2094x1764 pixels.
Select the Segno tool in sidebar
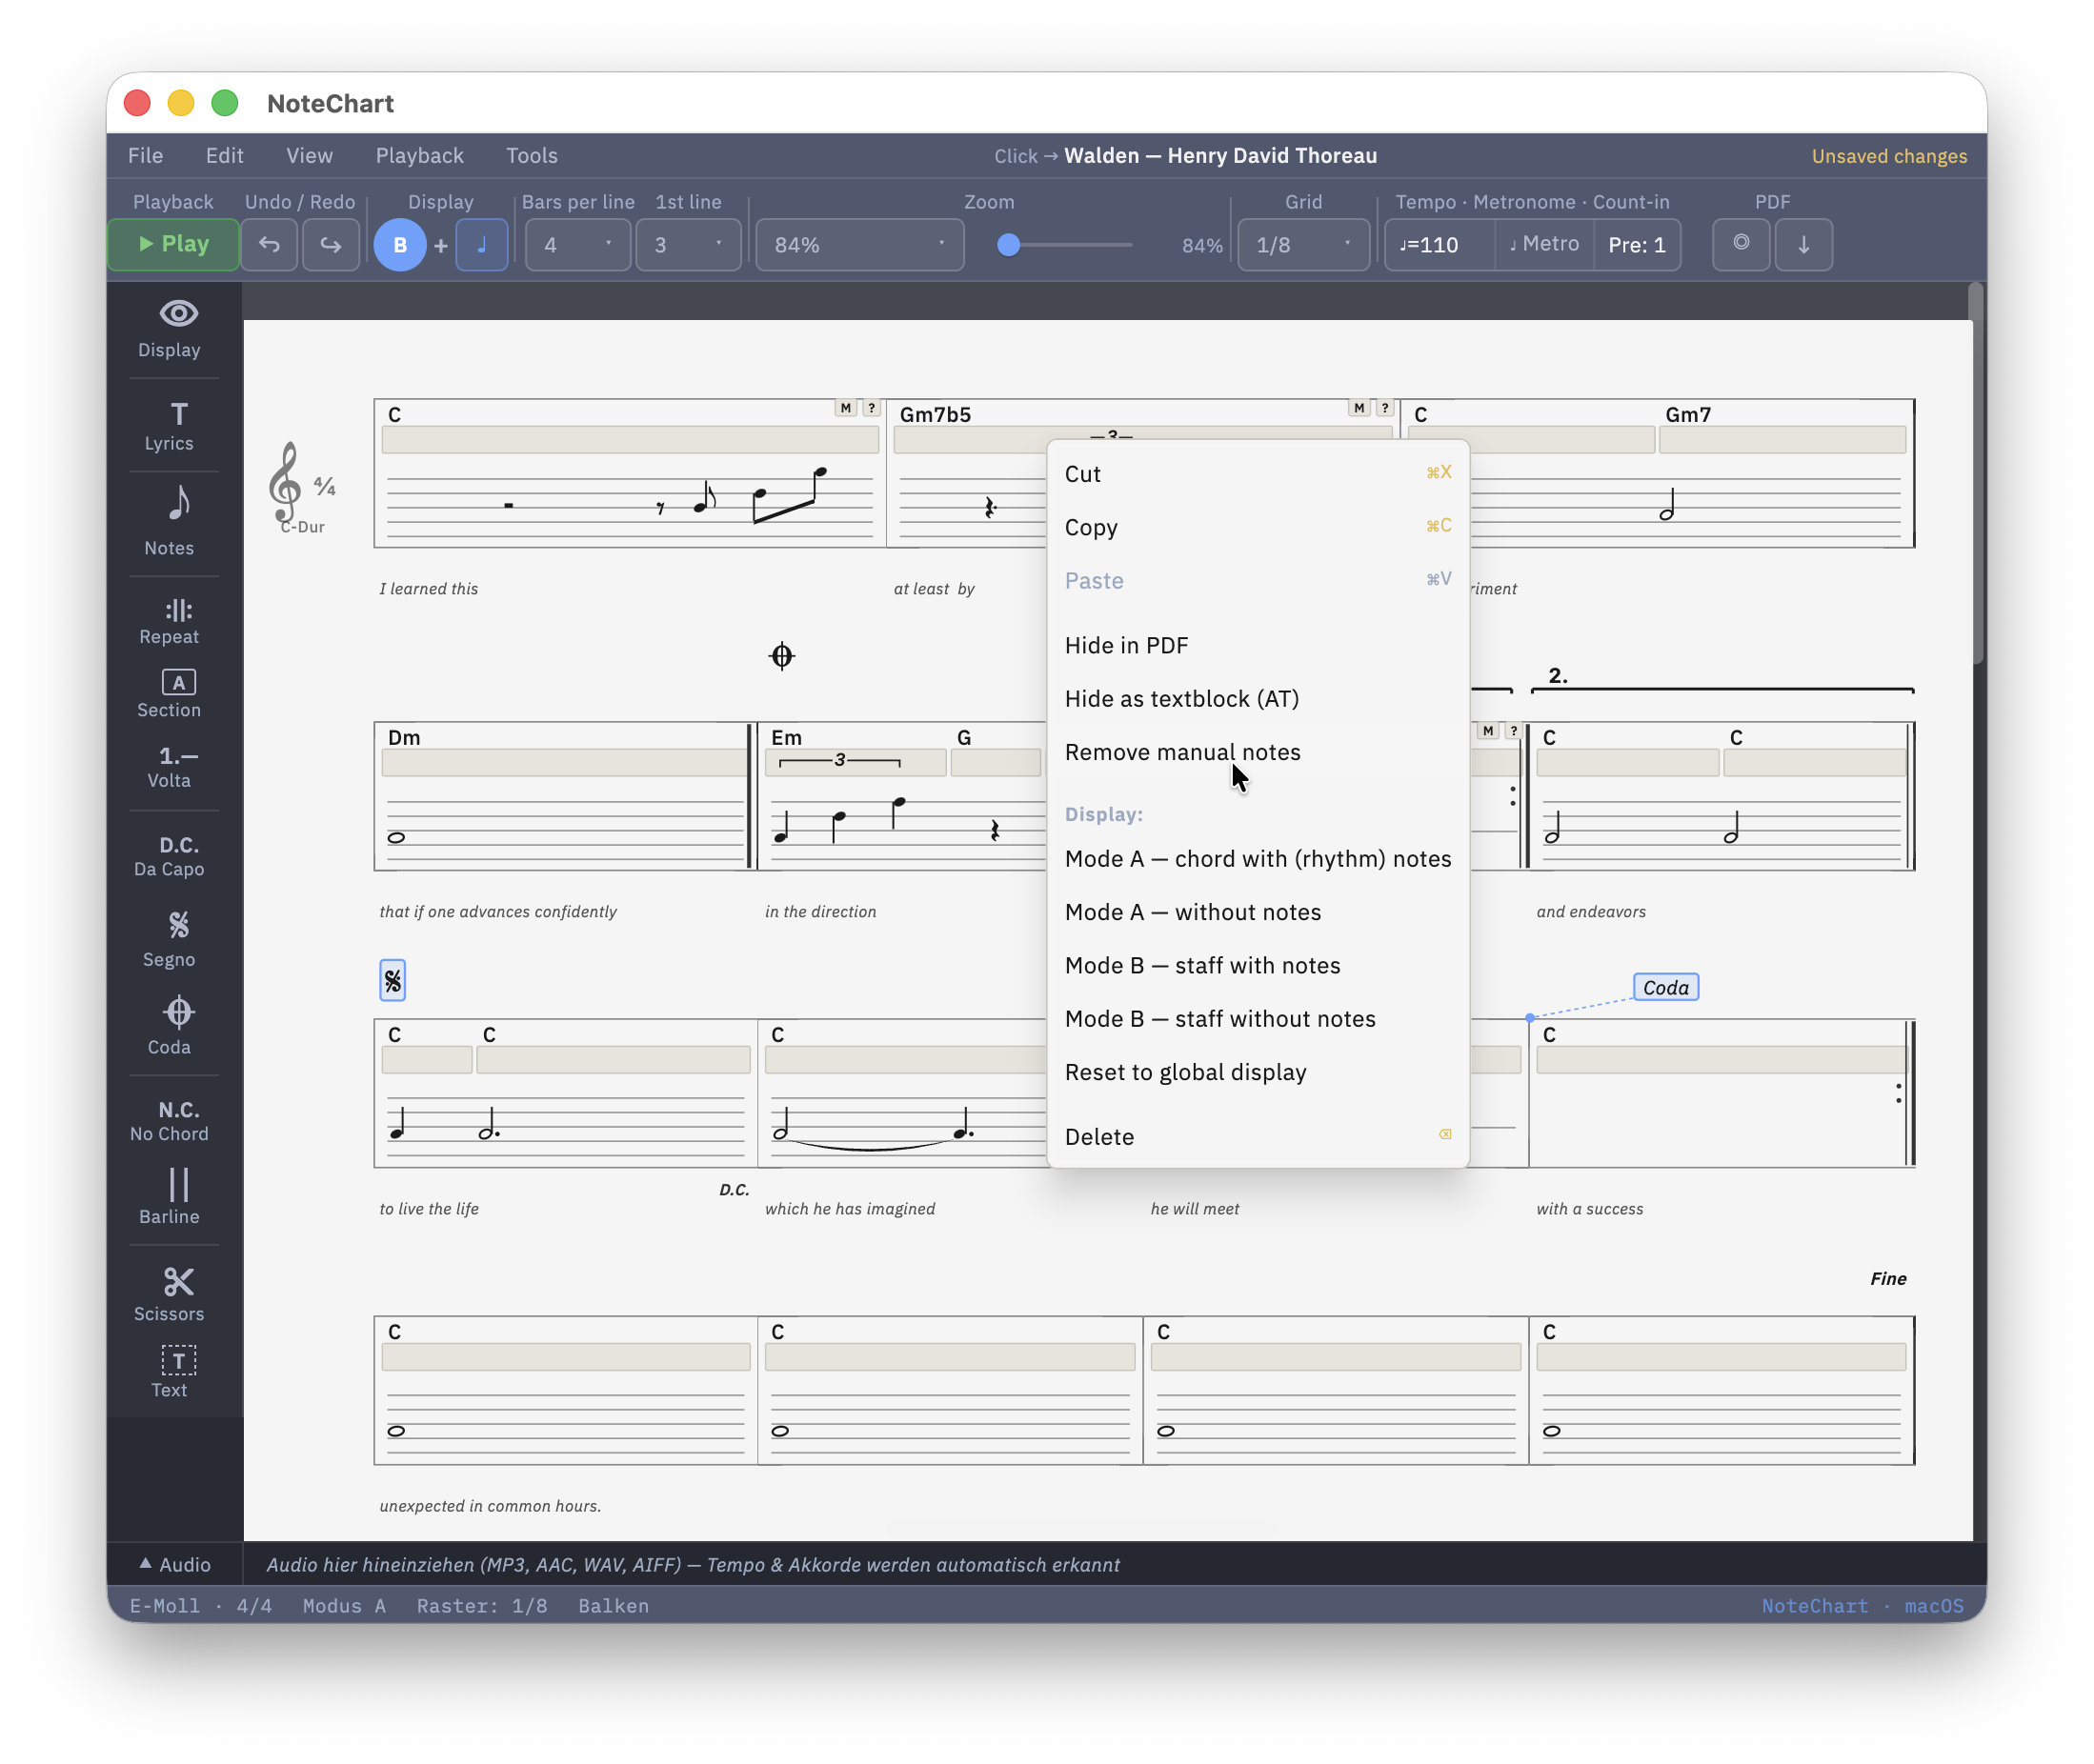tap(169, 939)
